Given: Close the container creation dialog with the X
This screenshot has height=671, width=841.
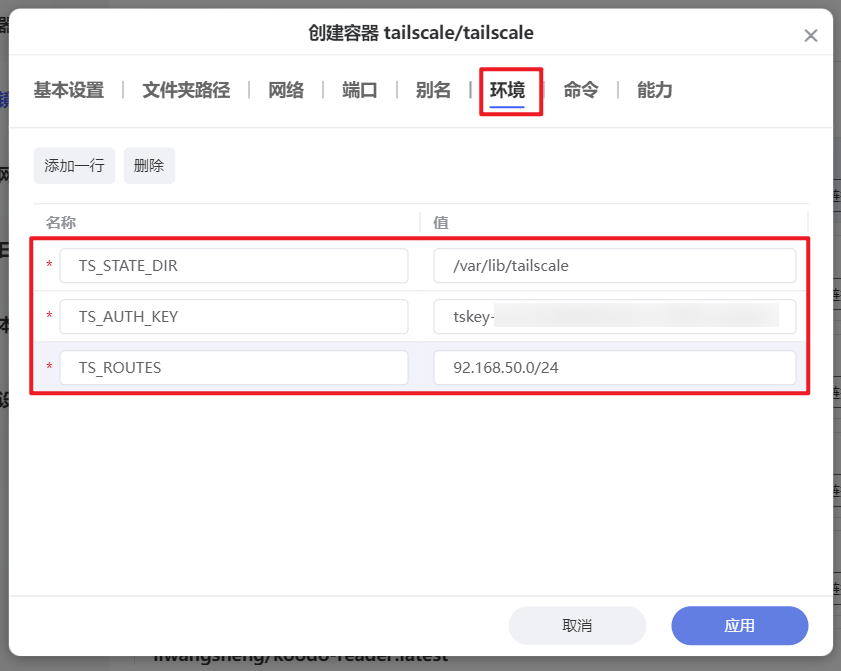Looking at the screenshot, I should [811, 34].
